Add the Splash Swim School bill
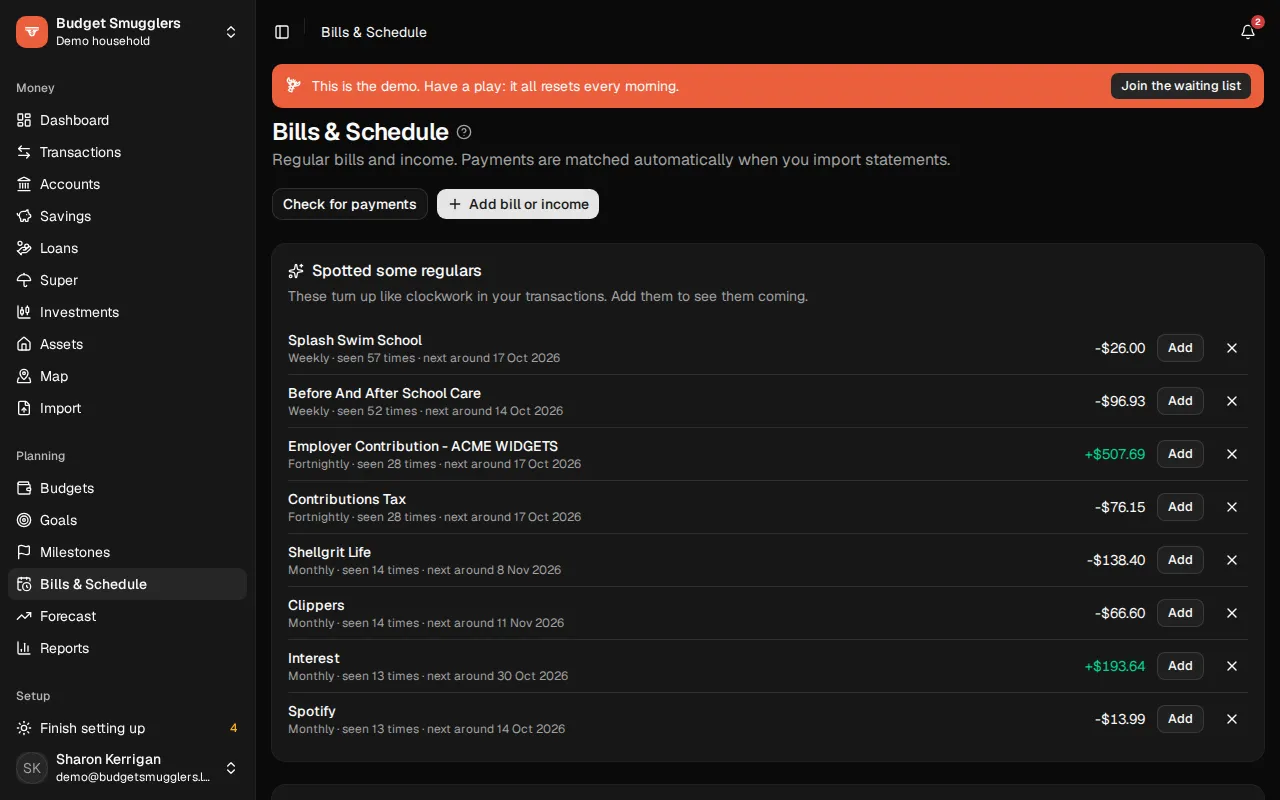The width and height of the screenshot is (1280, 800). point(1180,348)
